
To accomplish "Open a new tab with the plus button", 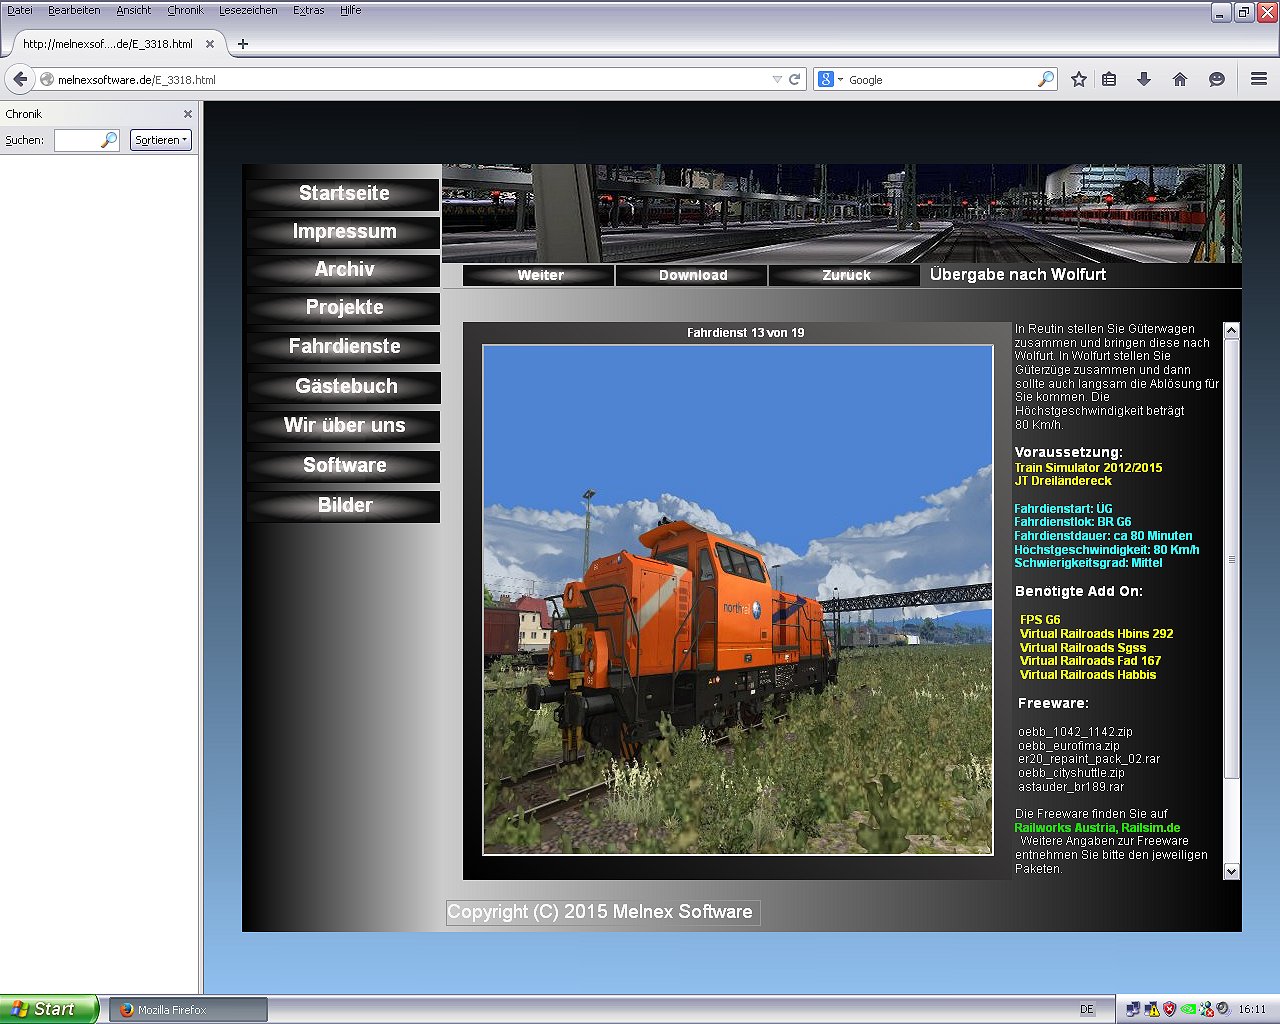I will (242, 44).
